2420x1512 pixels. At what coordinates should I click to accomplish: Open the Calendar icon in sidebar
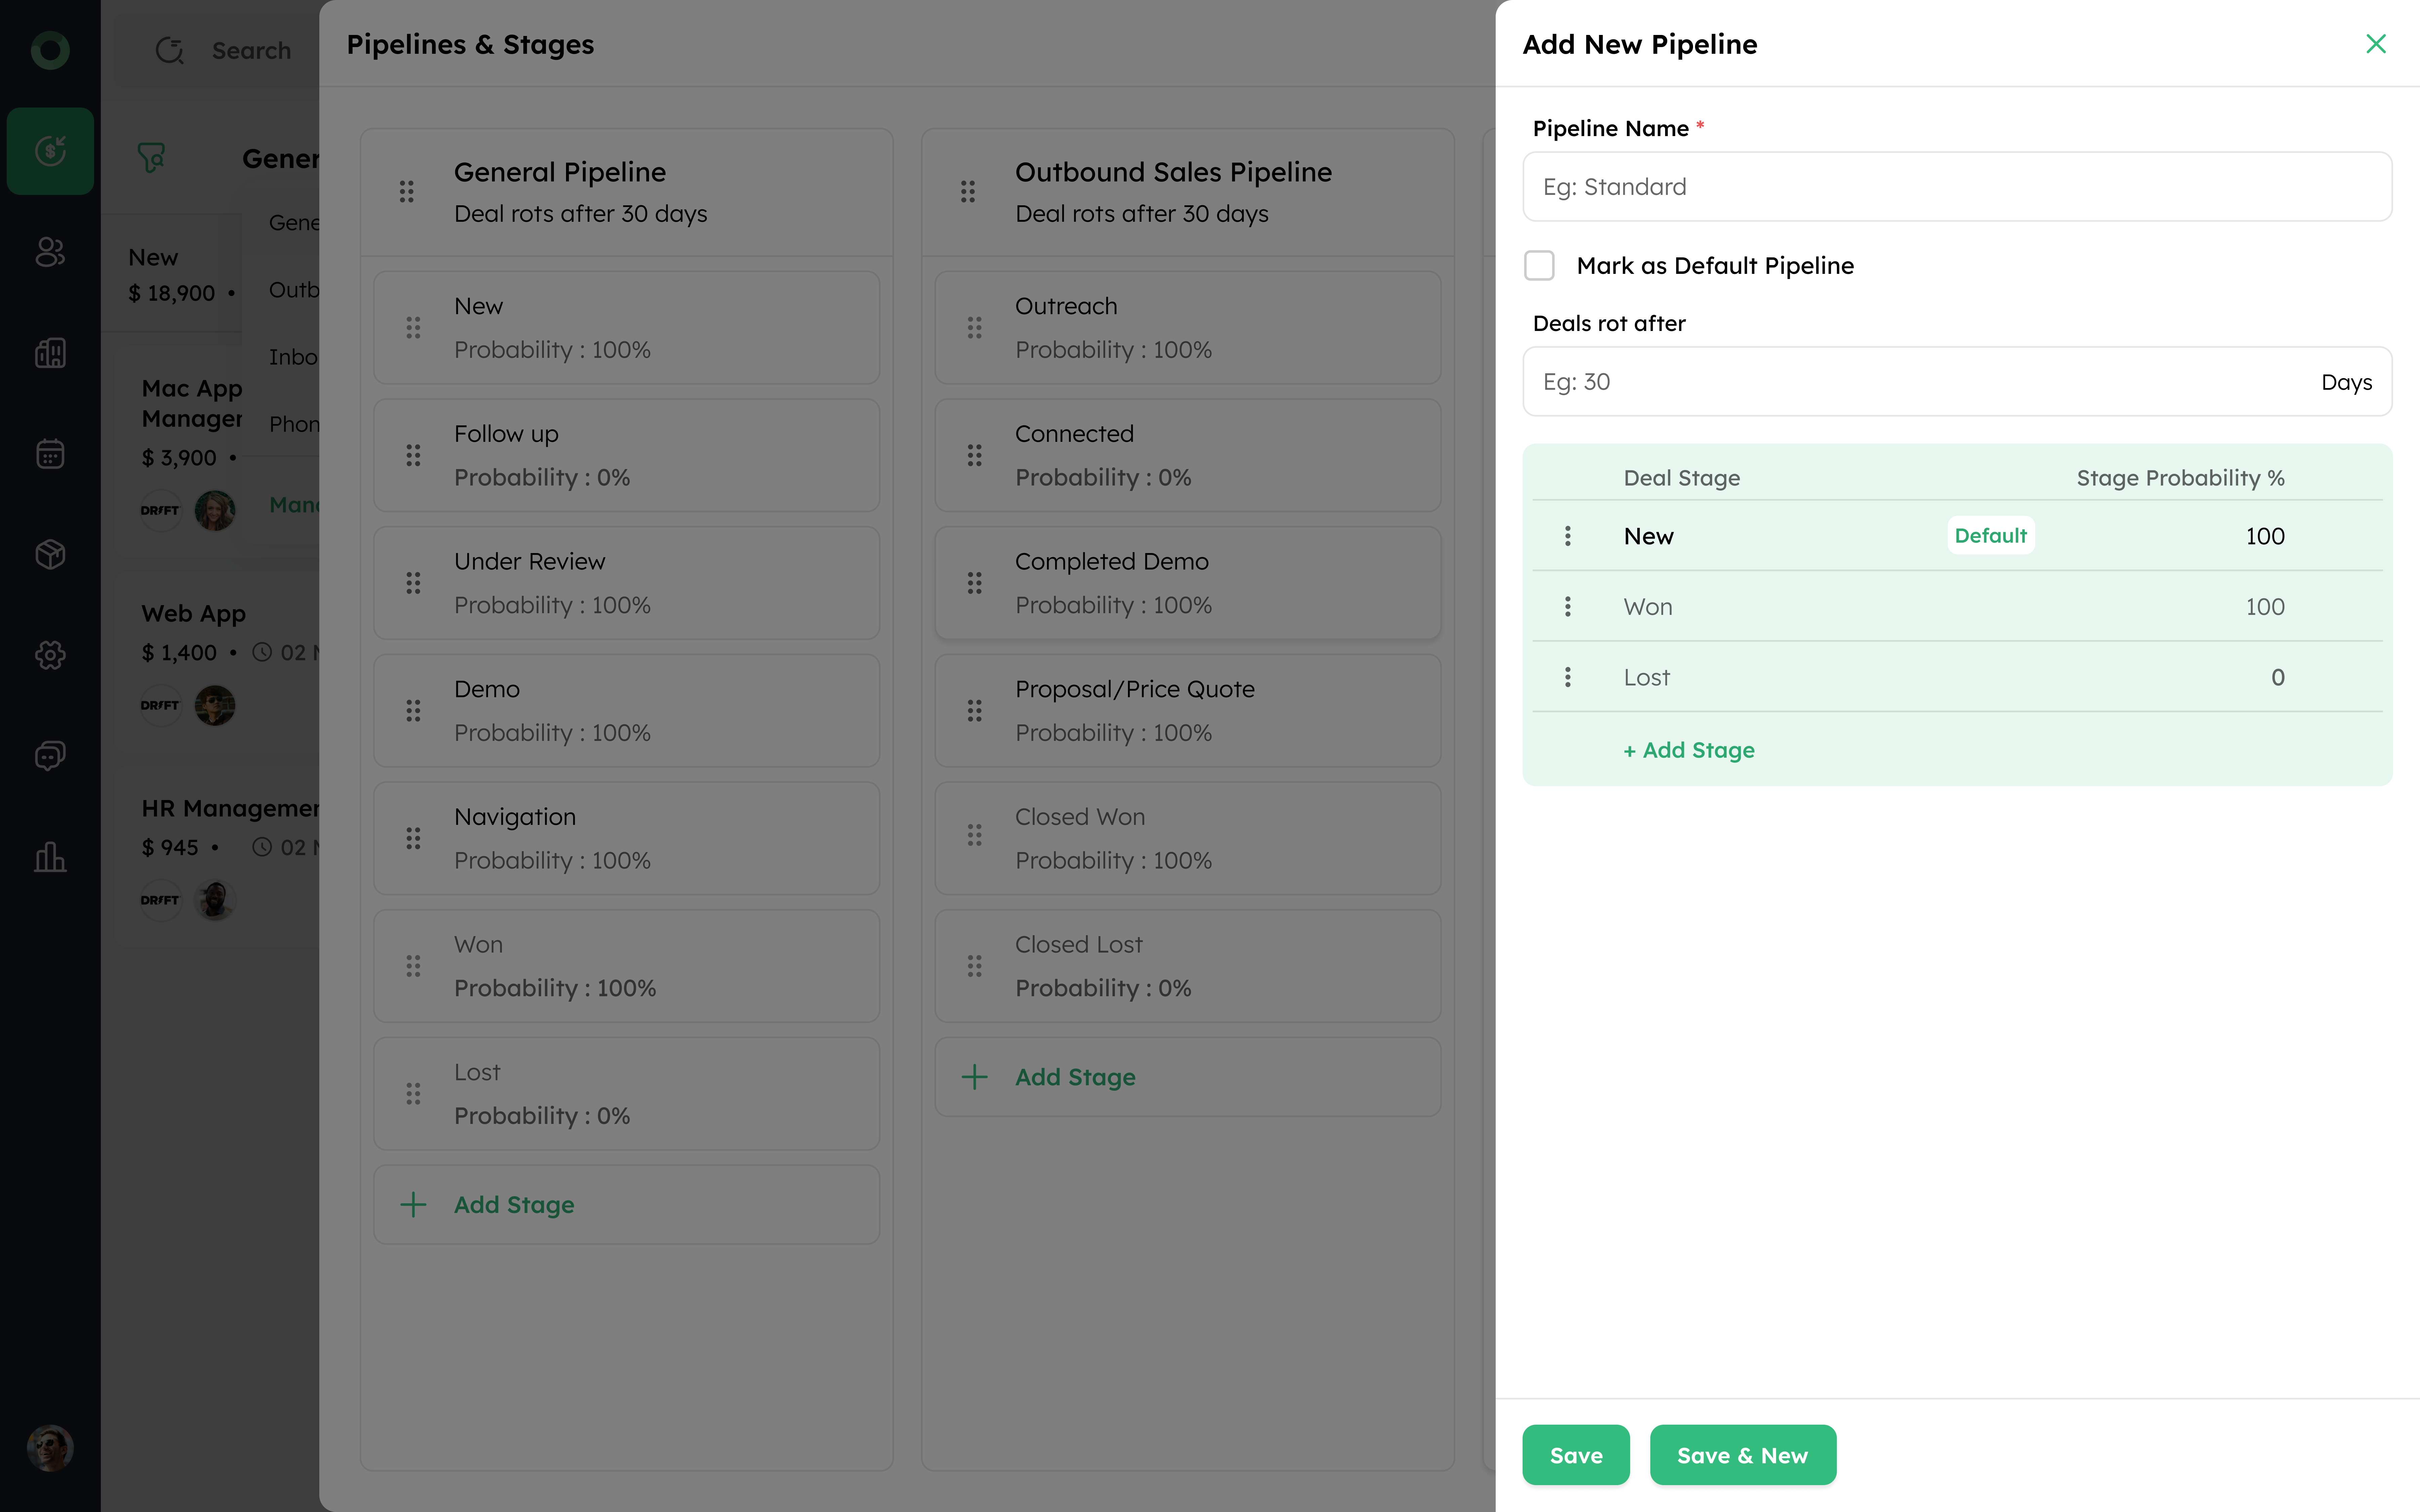[50, 454]
